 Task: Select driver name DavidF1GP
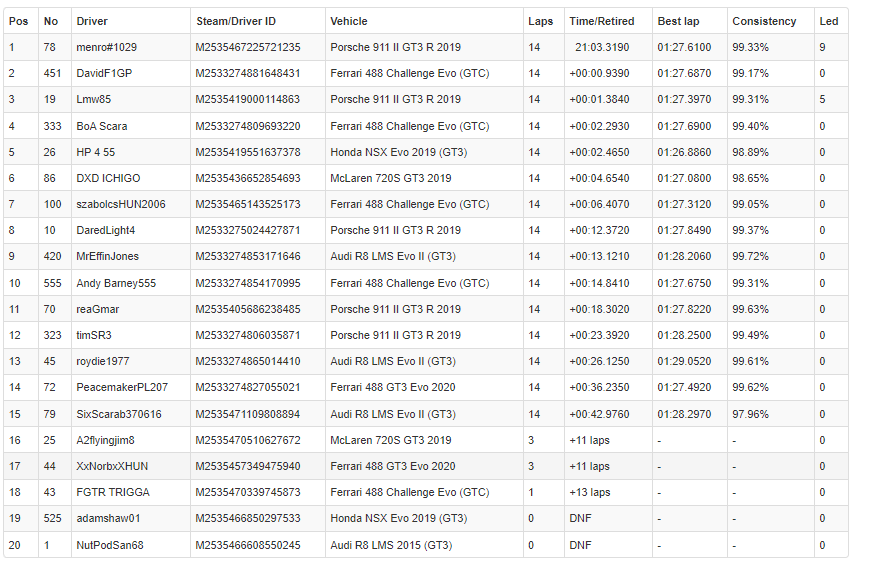[x=104, y=73]
